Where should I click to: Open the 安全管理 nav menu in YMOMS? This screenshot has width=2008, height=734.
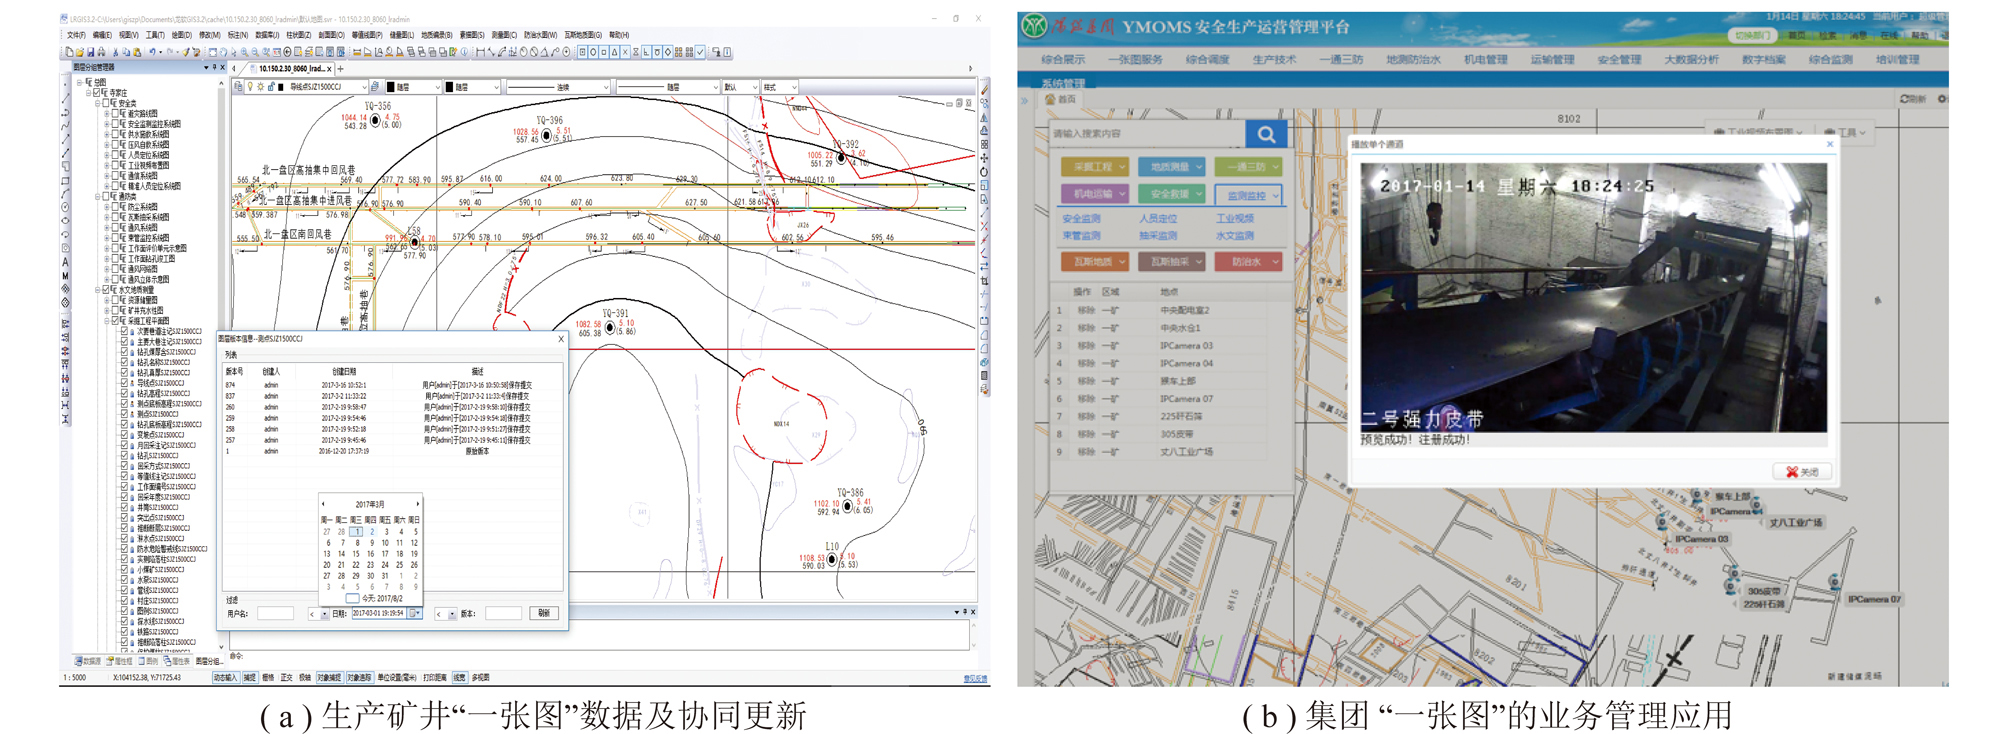click(1620, 59)
